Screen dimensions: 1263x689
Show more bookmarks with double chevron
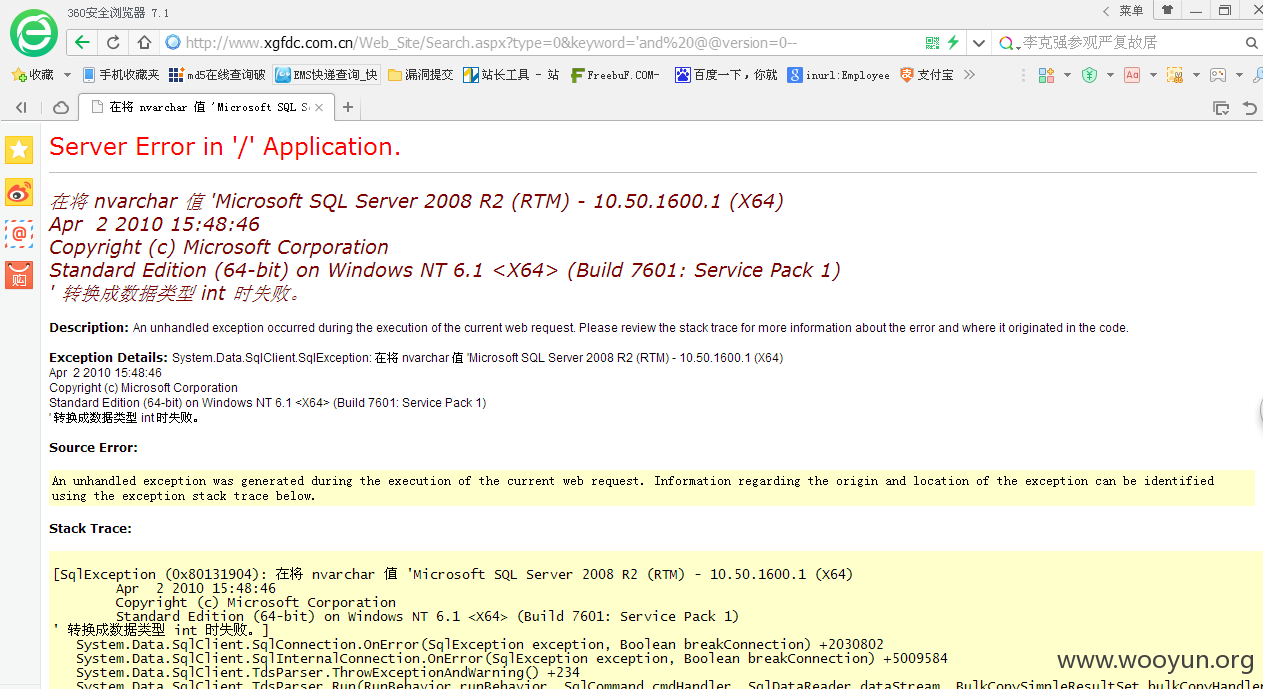click(969, 75)
